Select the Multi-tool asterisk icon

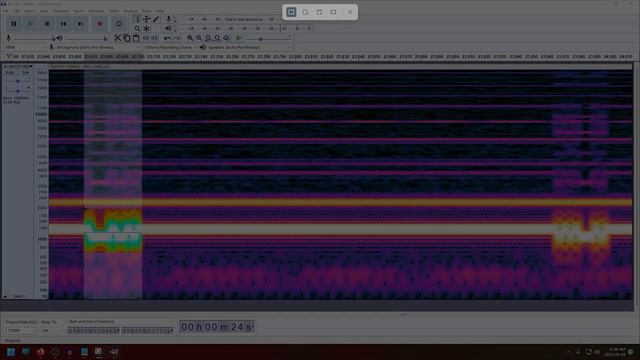[x=147, y=29]
